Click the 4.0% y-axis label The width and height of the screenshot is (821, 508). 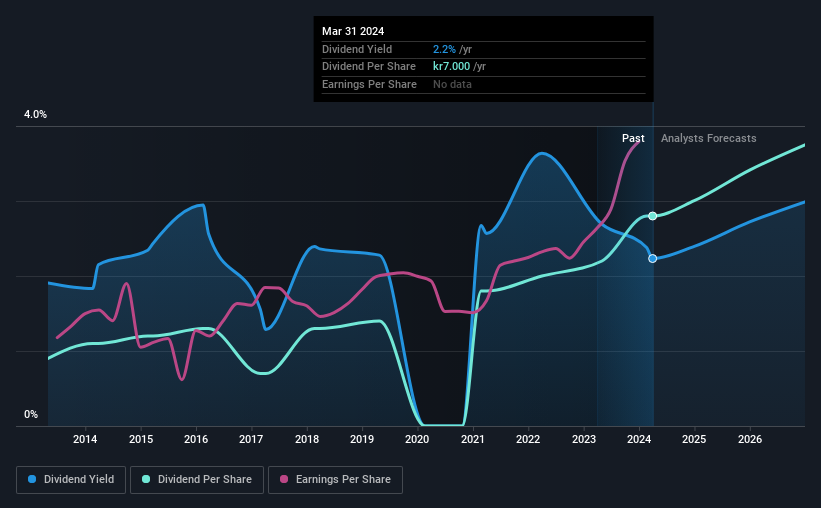click(x=35, y=114)
